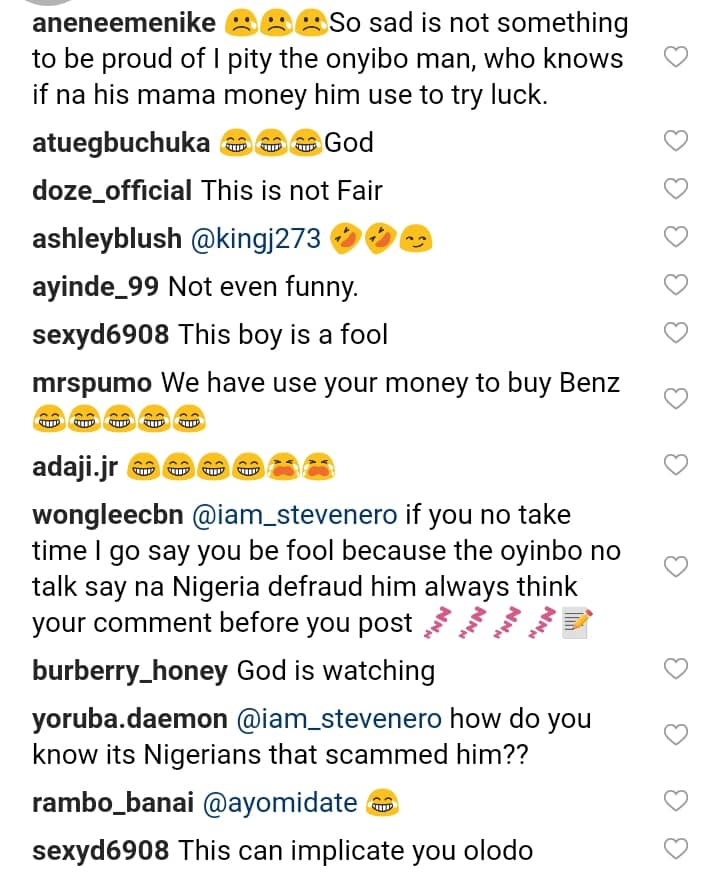Like rambo_banai's comment
This screenshot has height=873, width=707.
677,800
